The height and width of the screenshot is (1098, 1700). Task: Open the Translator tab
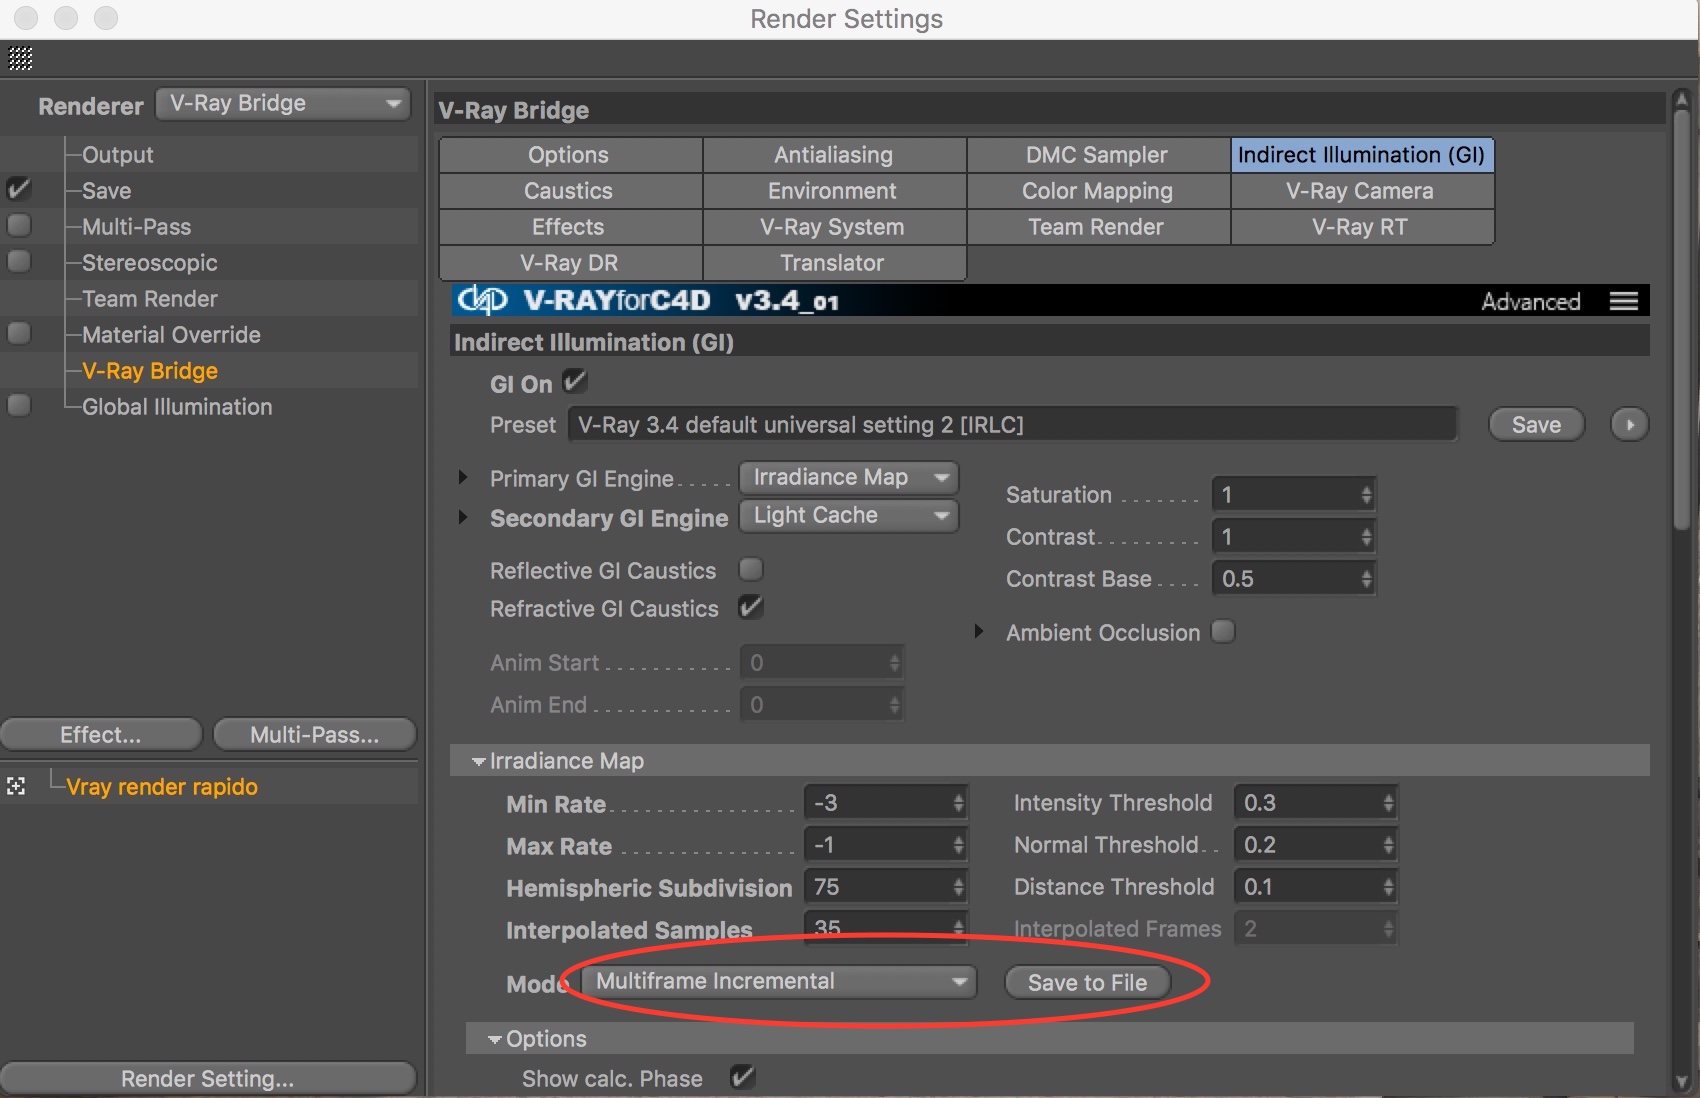tap(834, 263)
